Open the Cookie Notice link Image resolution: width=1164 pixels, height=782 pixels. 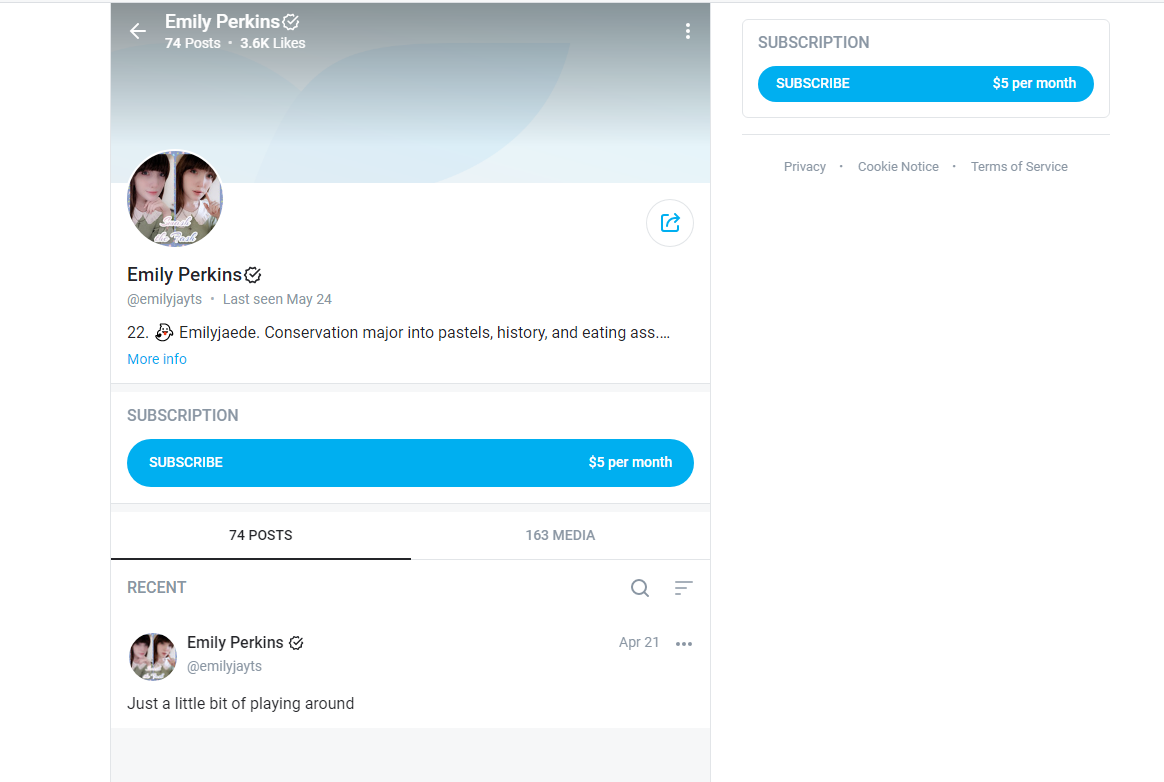pyautogui.click(x=898, y=167)
